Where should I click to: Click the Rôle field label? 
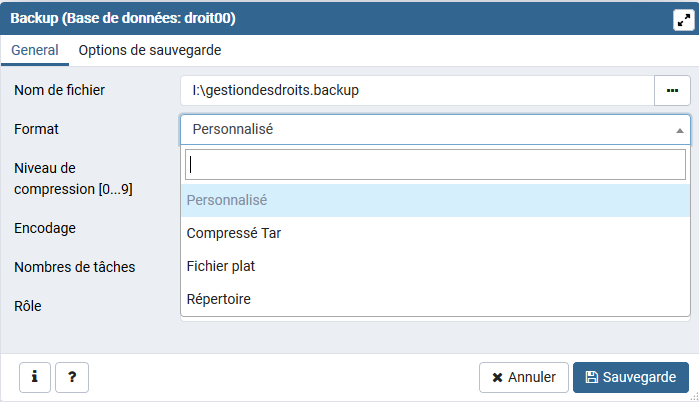pyautogui.click(x=28, y=306)
